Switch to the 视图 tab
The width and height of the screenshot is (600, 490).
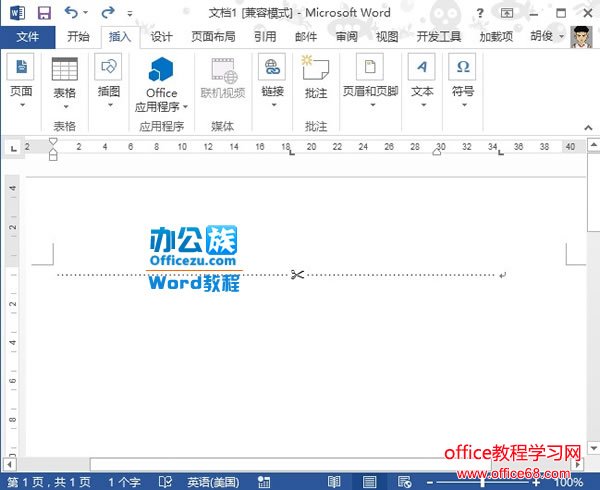[387, 37]
